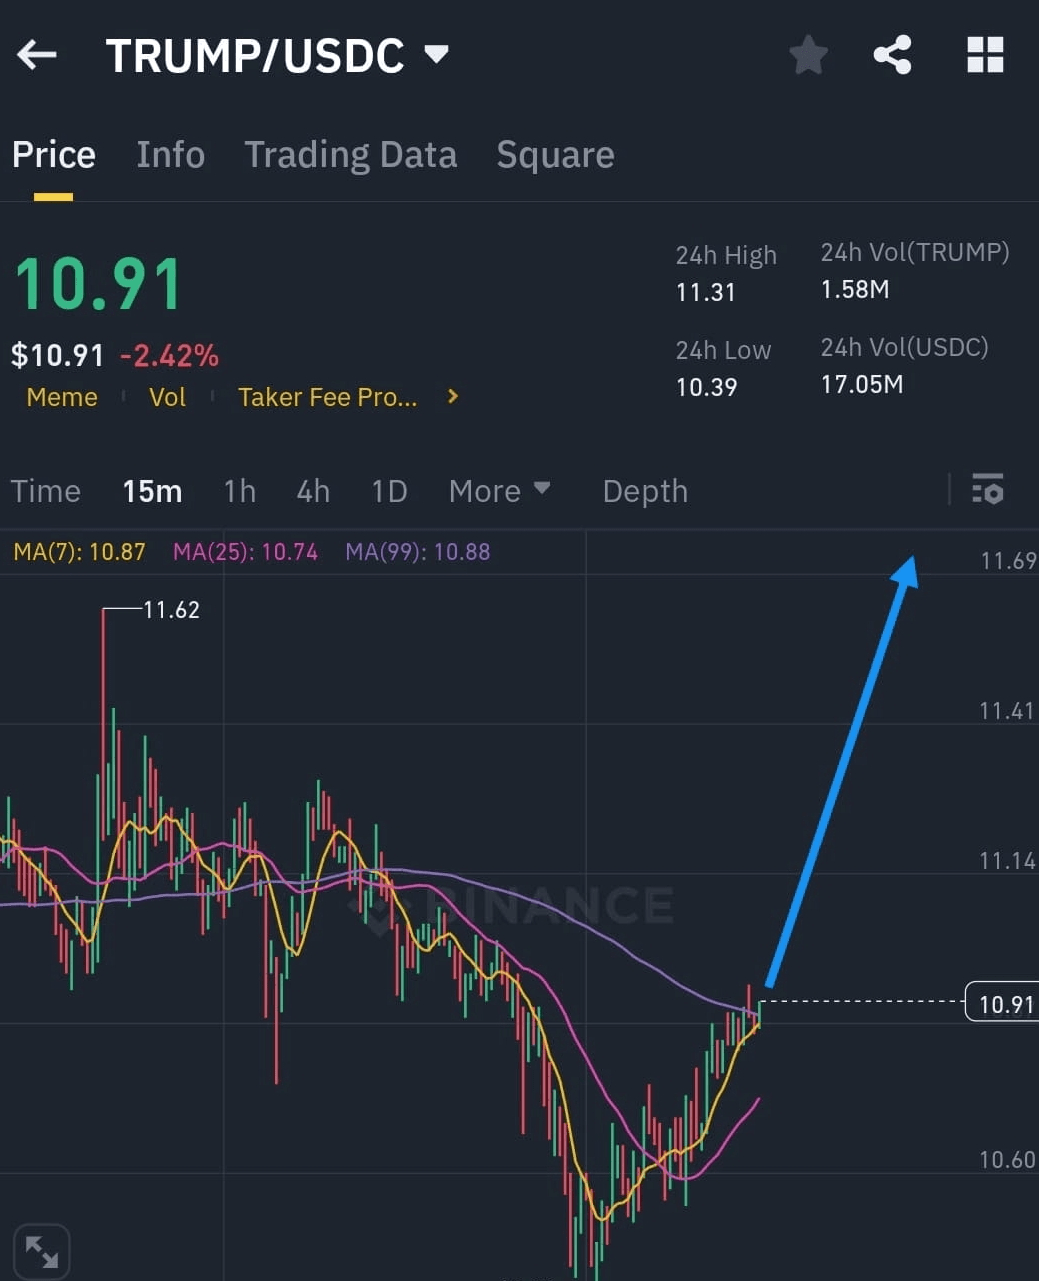Image resolution: width=1039 pixels, height=1281 pixels.
Task: Switch to the Trading Data tab
Action: coord(350,155)
